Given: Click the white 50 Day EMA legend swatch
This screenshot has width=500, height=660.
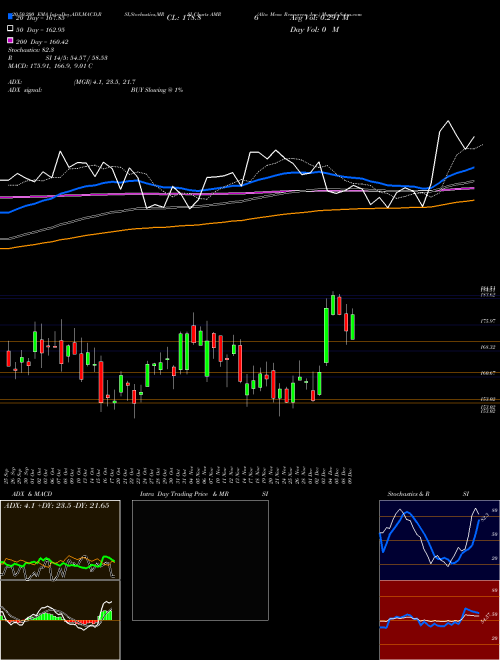Looking at the screenshot, I should 10,29.
